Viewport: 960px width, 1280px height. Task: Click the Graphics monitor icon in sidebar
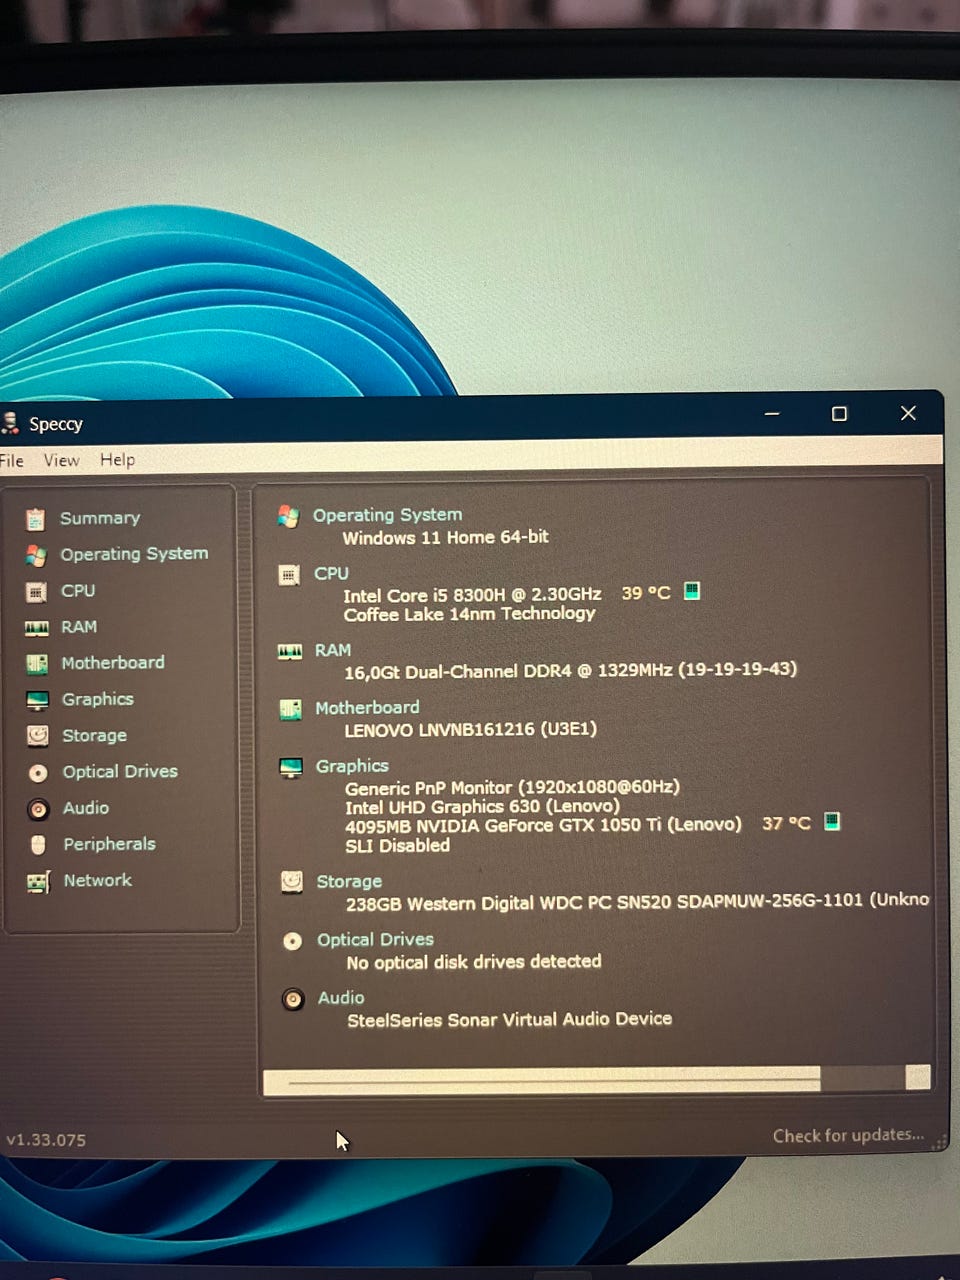click(37, 700)
